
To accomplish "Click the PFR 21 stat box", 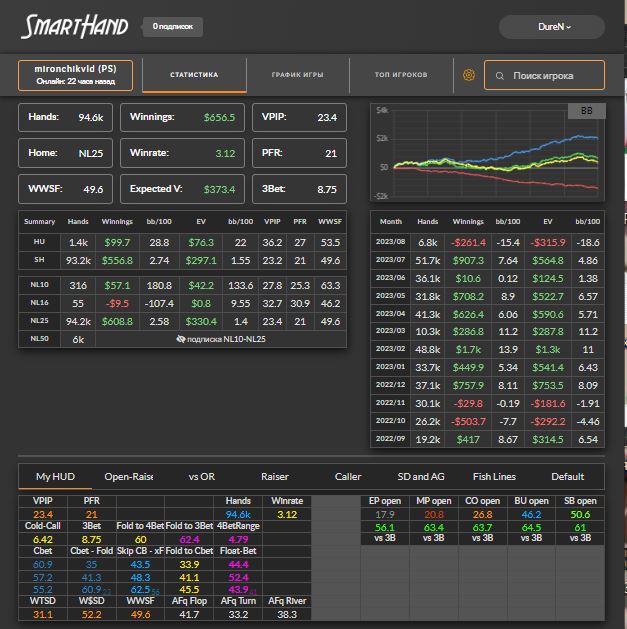I will (x=299, y=153).
